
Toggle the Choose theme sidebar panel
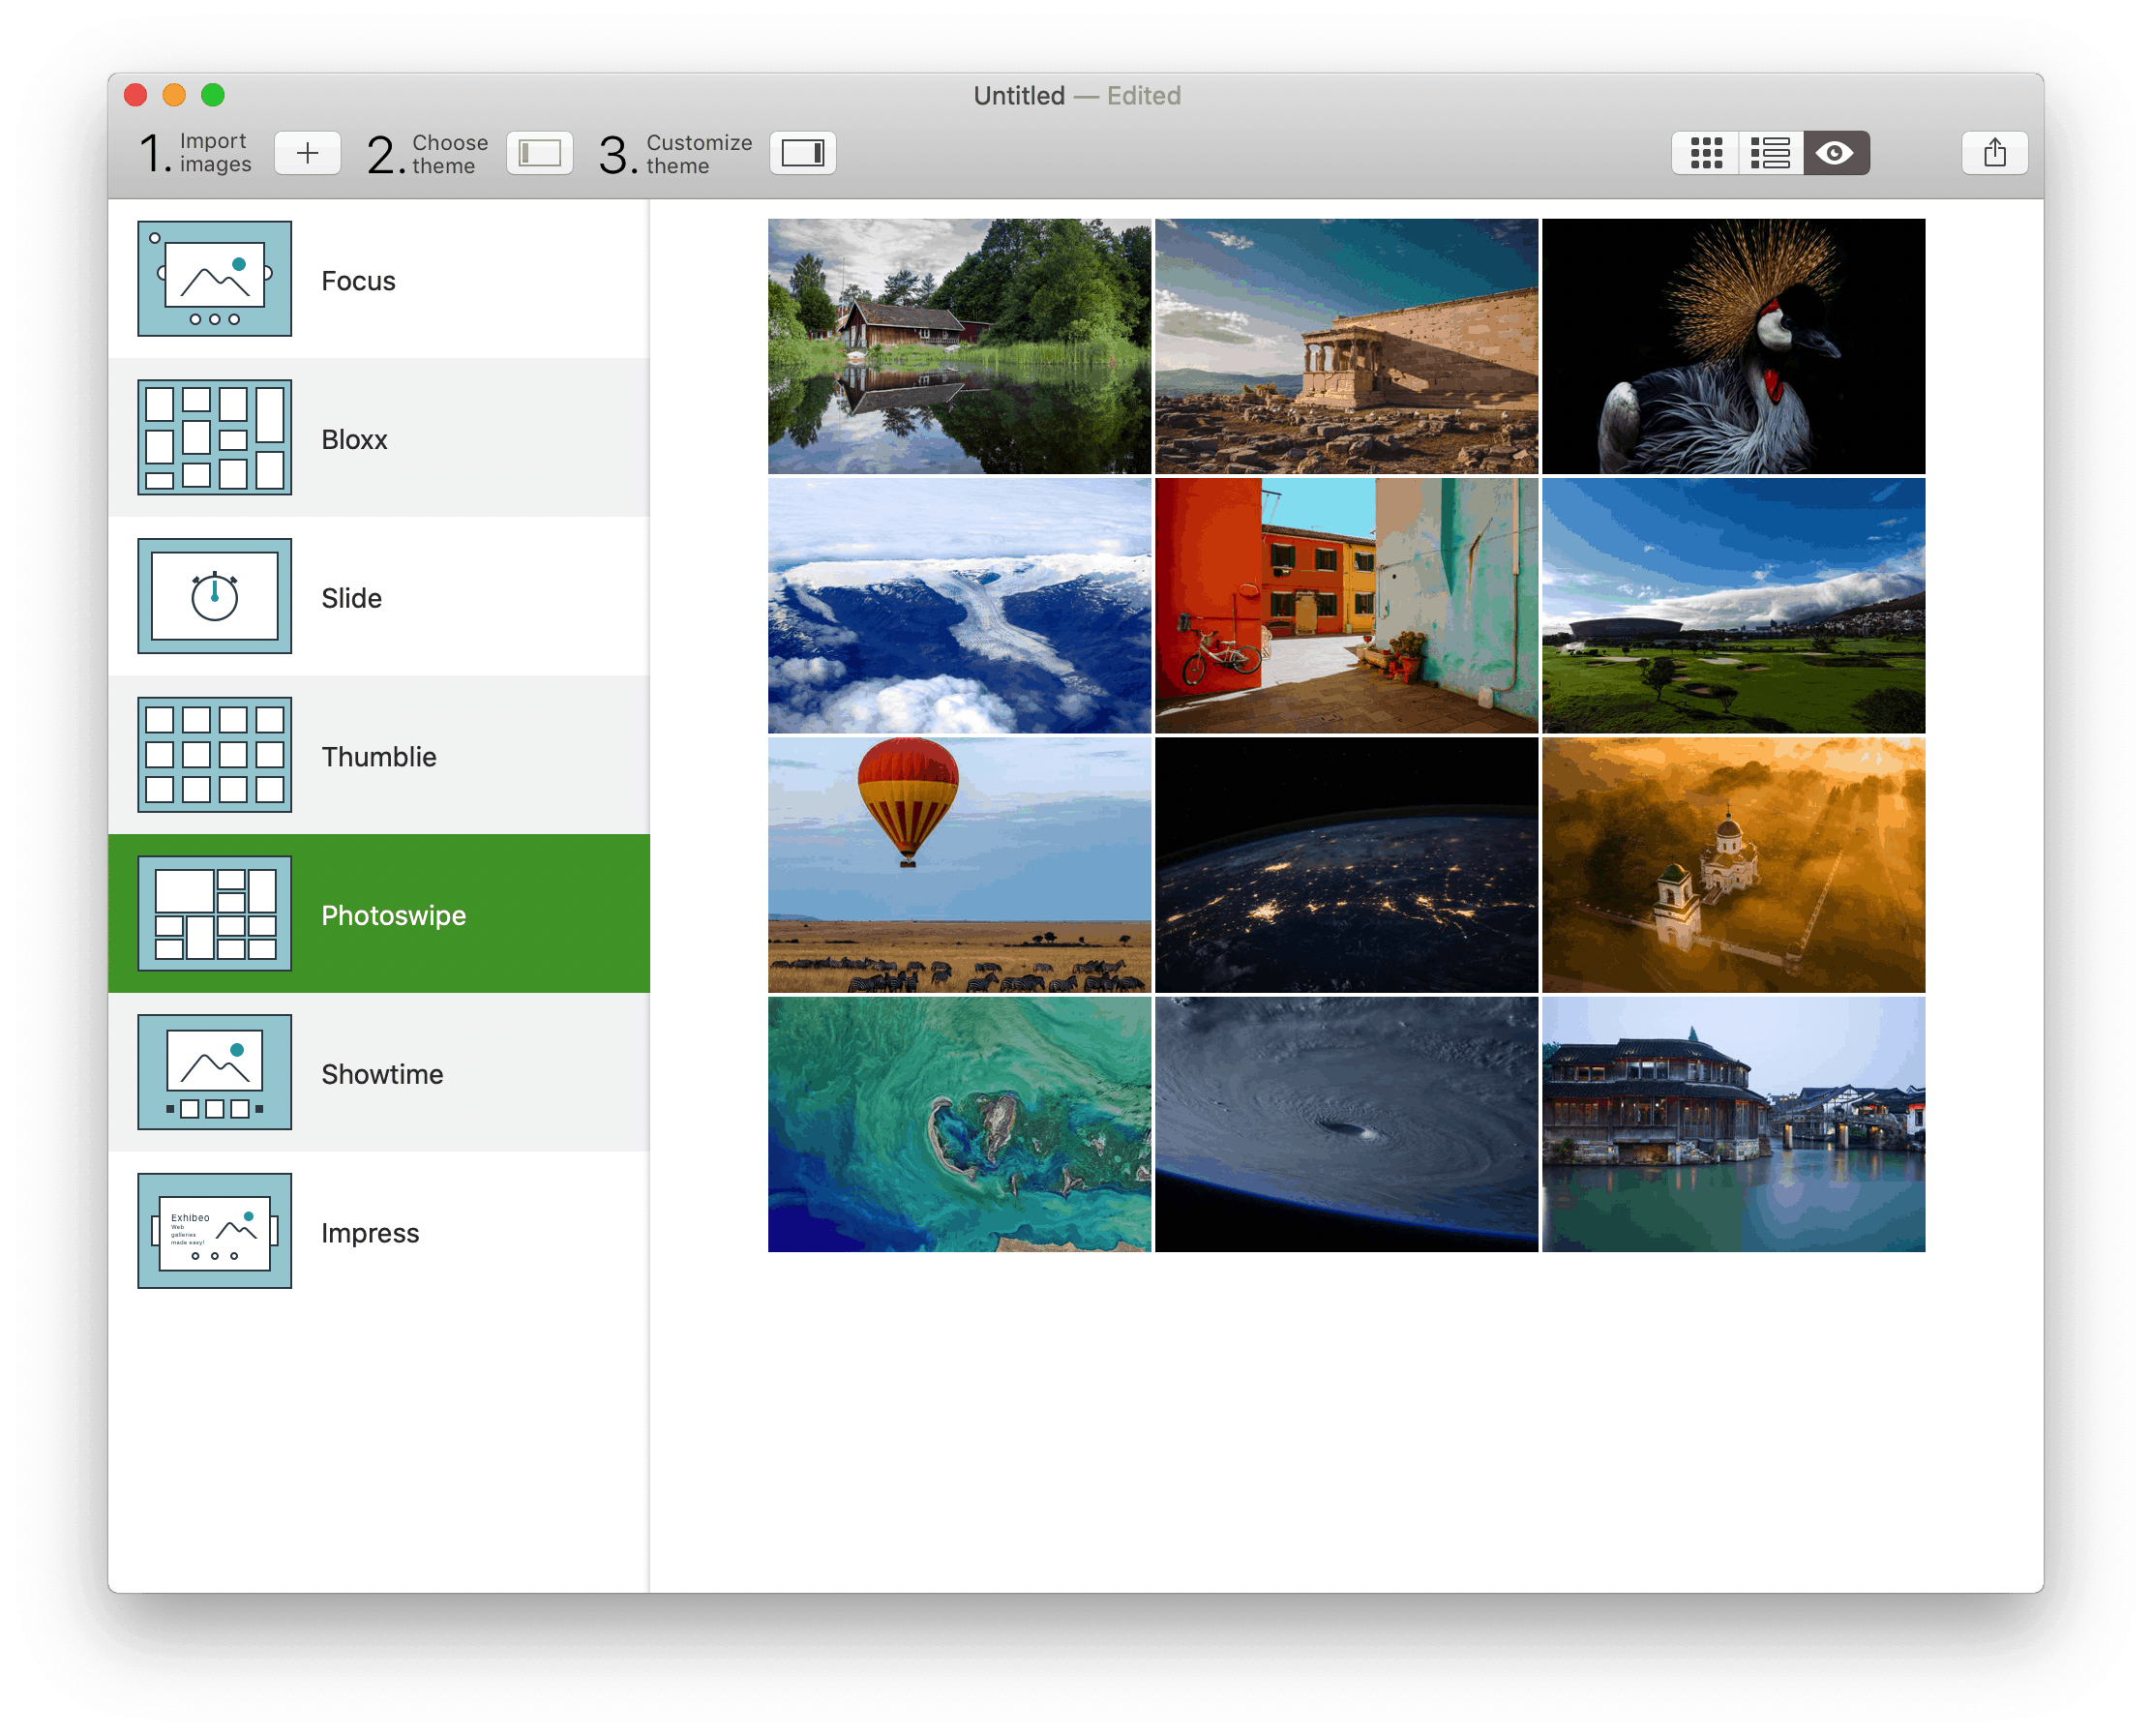(x=539, y=153)
